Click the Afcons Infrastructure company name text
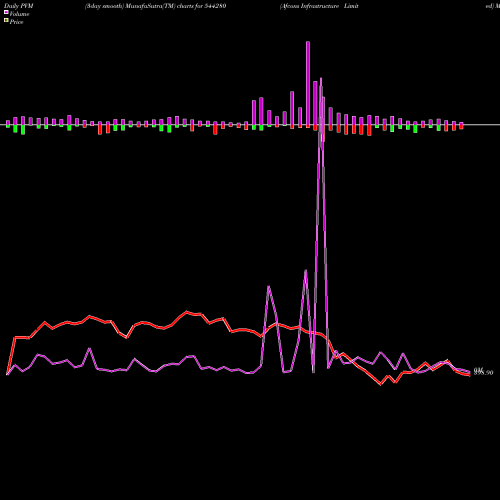Screen dimensions: 500x500 coord(319,6)
